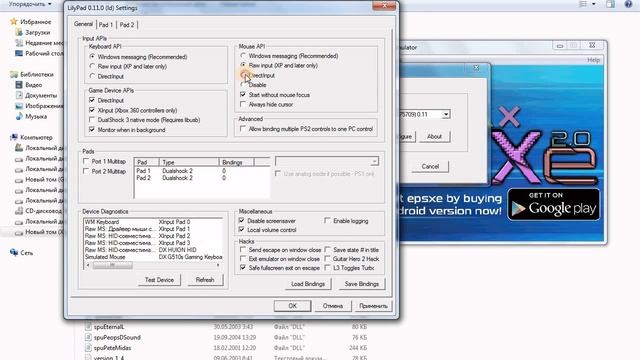Image resolution: width=640 pixels, height=360 pixels.
Task: Select spuPeopsDSound file icon
Action: coord(88,338)
